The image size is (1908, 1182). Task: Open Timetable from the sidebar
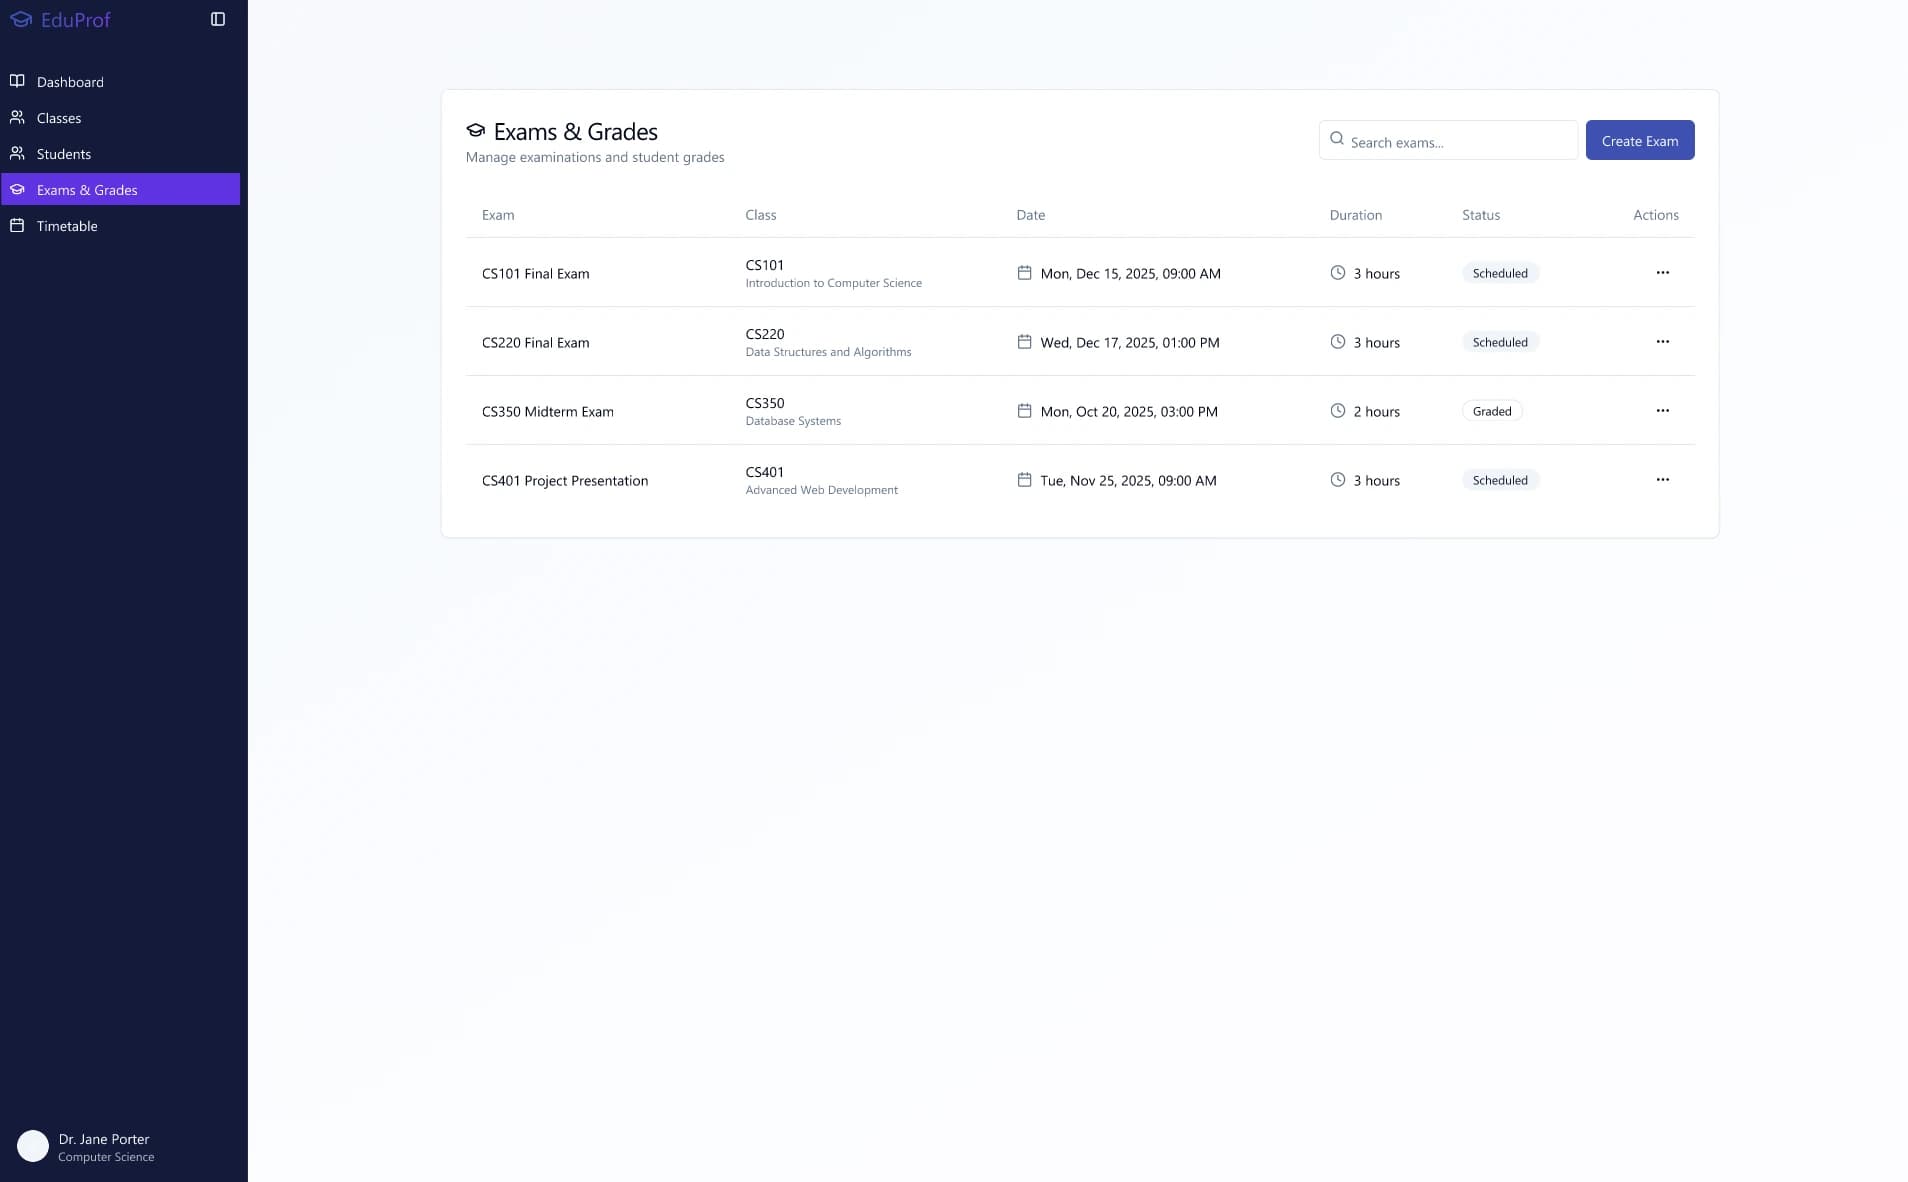pyautogui.click(x=120, y=226)
